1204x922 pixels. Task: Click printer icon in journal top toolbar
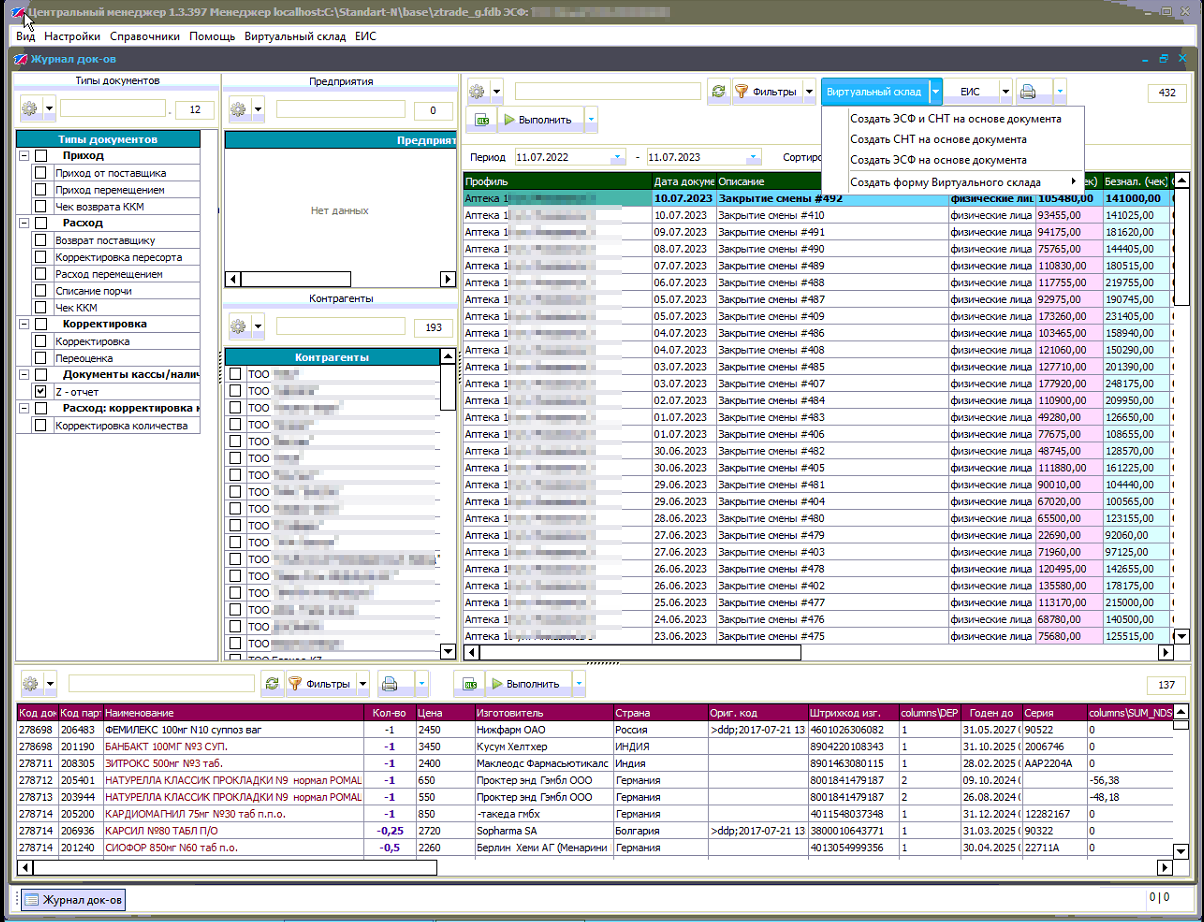1028,92
